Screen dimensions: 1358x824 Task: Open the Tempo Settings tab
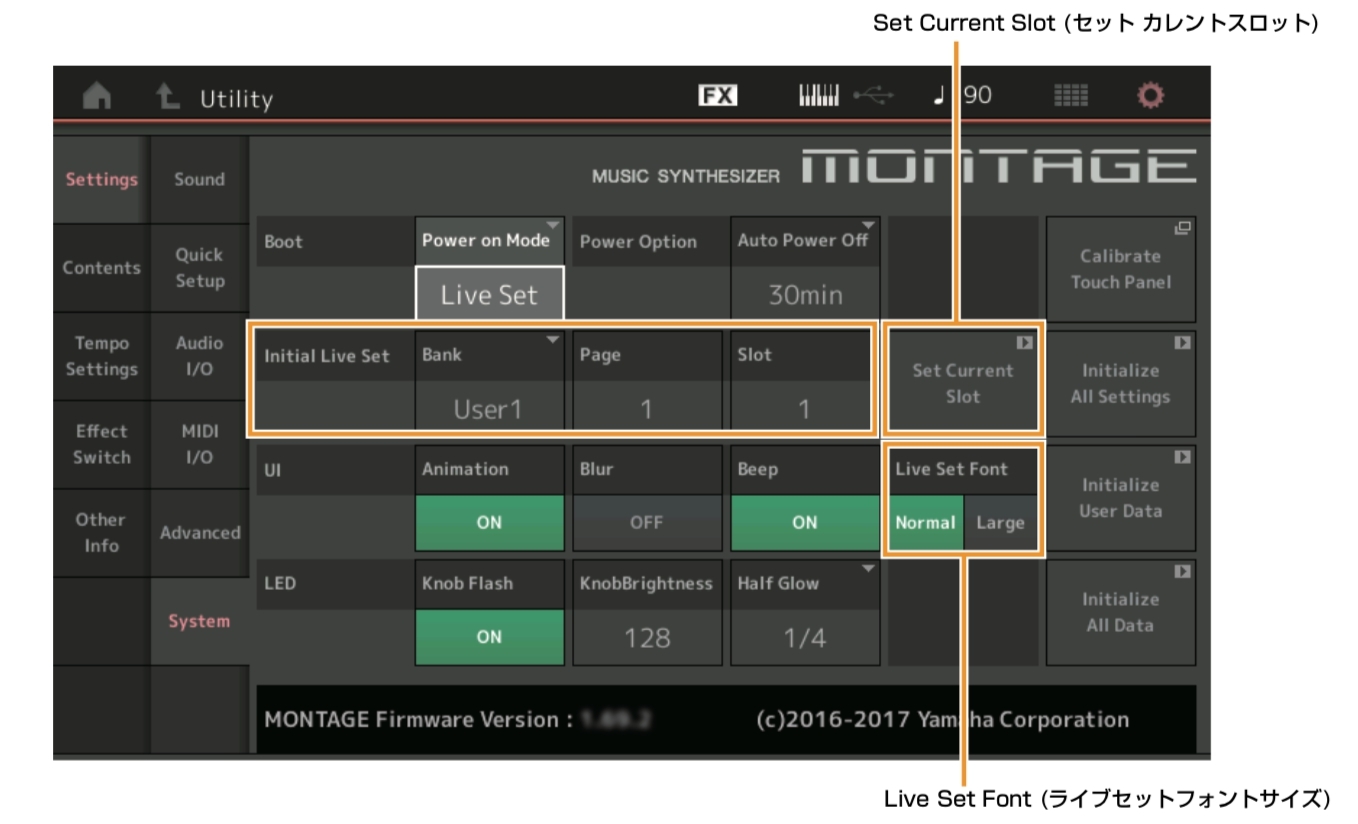[x=101, y=356]
